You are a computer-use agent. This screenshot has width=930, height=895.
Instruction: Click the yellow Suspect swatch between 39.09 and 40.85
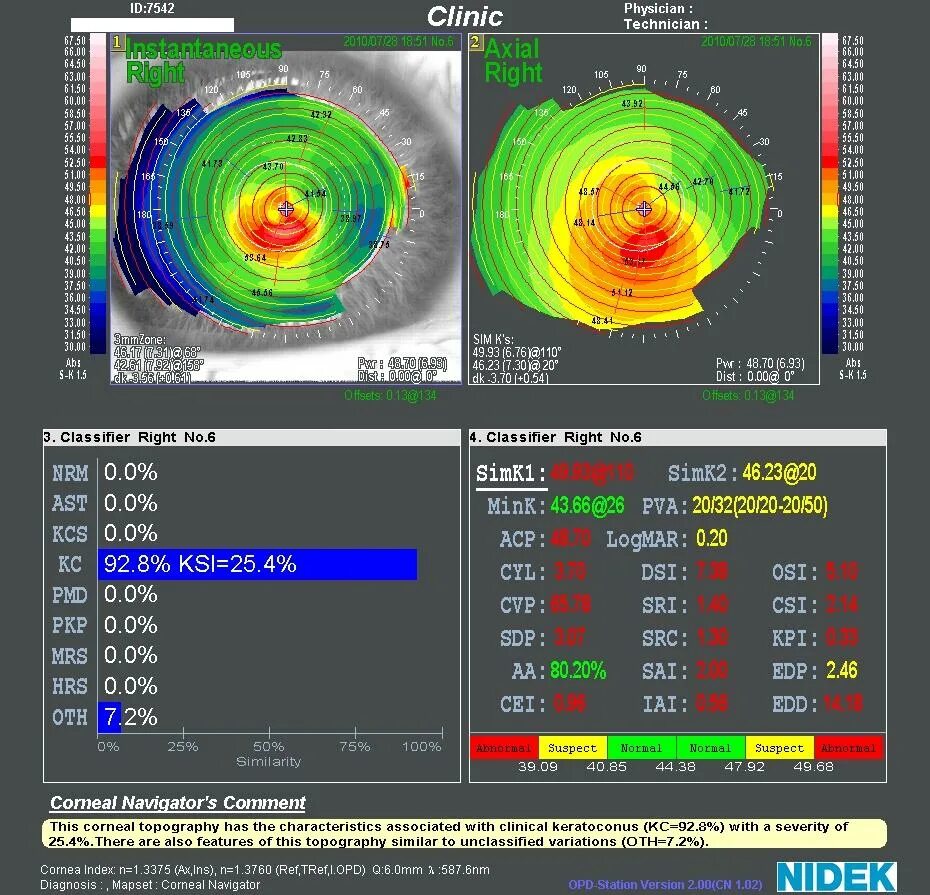tap(572, 748)
